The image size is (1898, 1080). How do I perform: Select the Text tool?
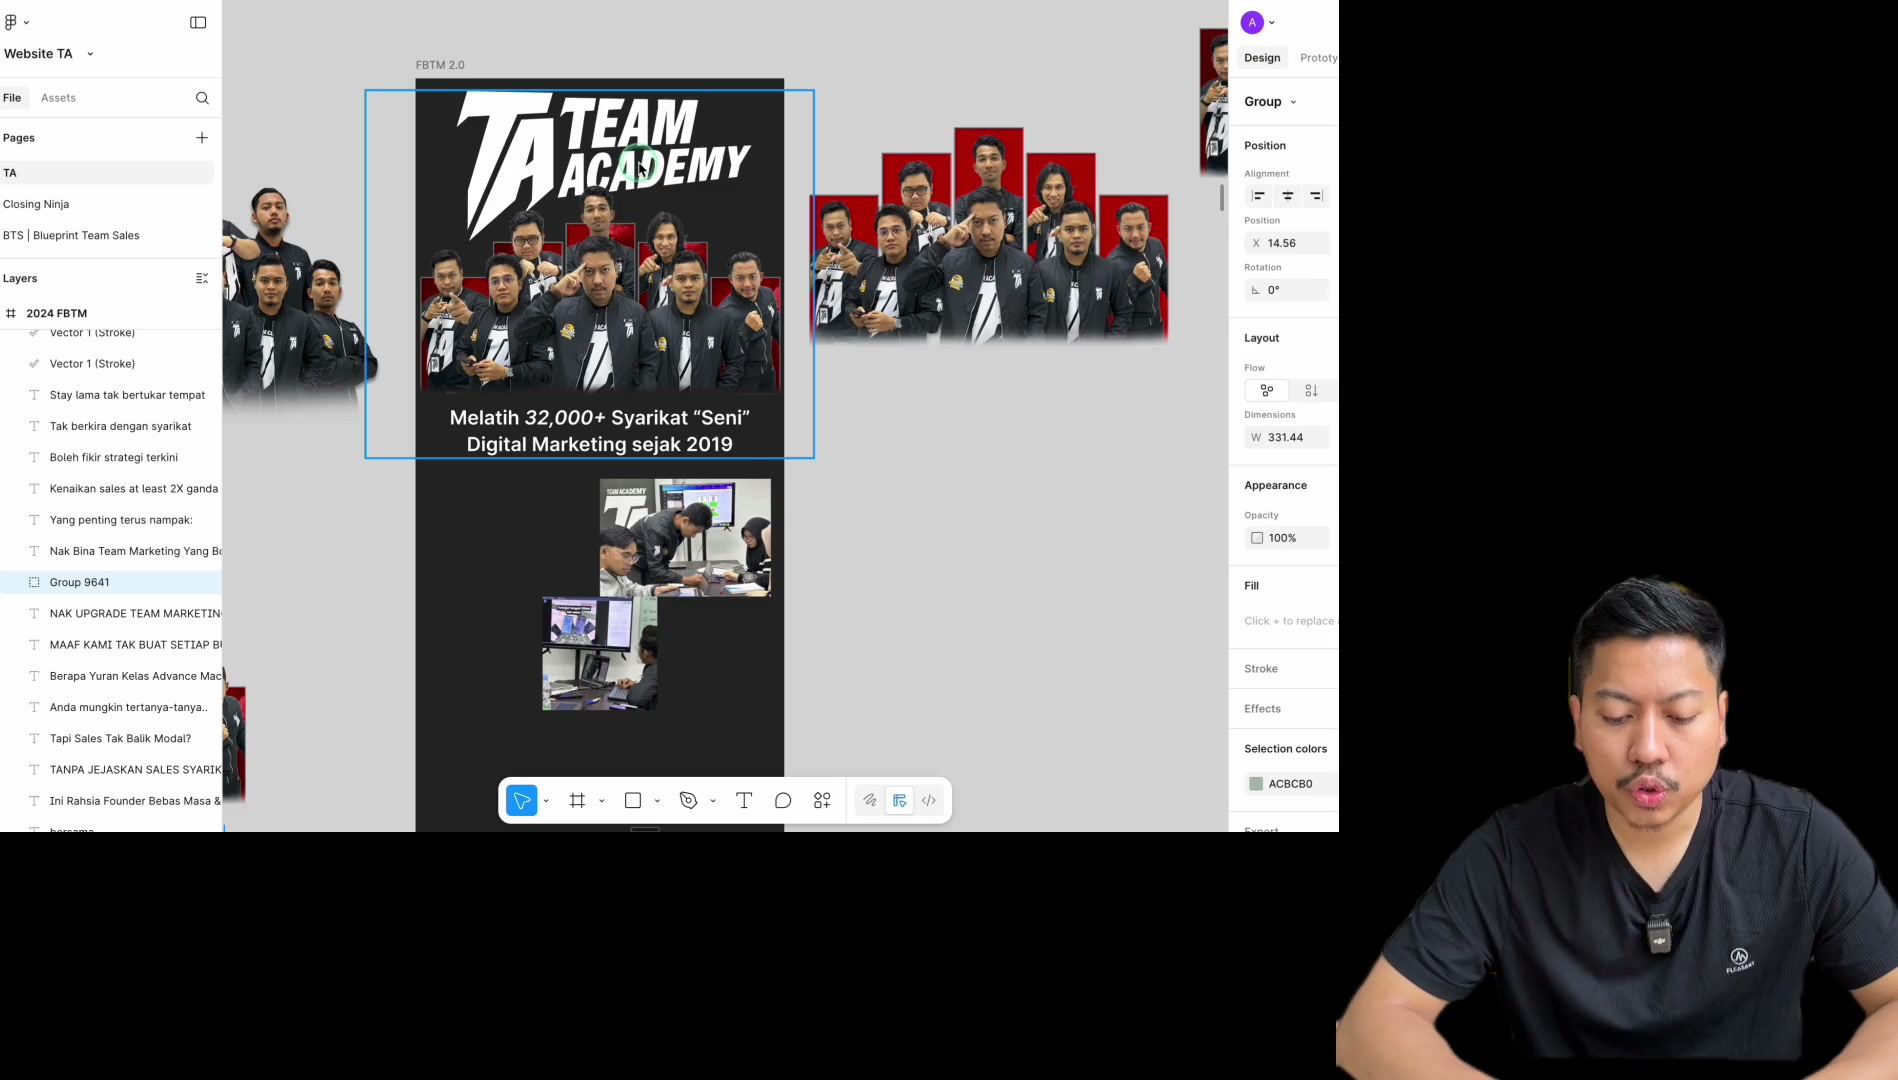744,801
